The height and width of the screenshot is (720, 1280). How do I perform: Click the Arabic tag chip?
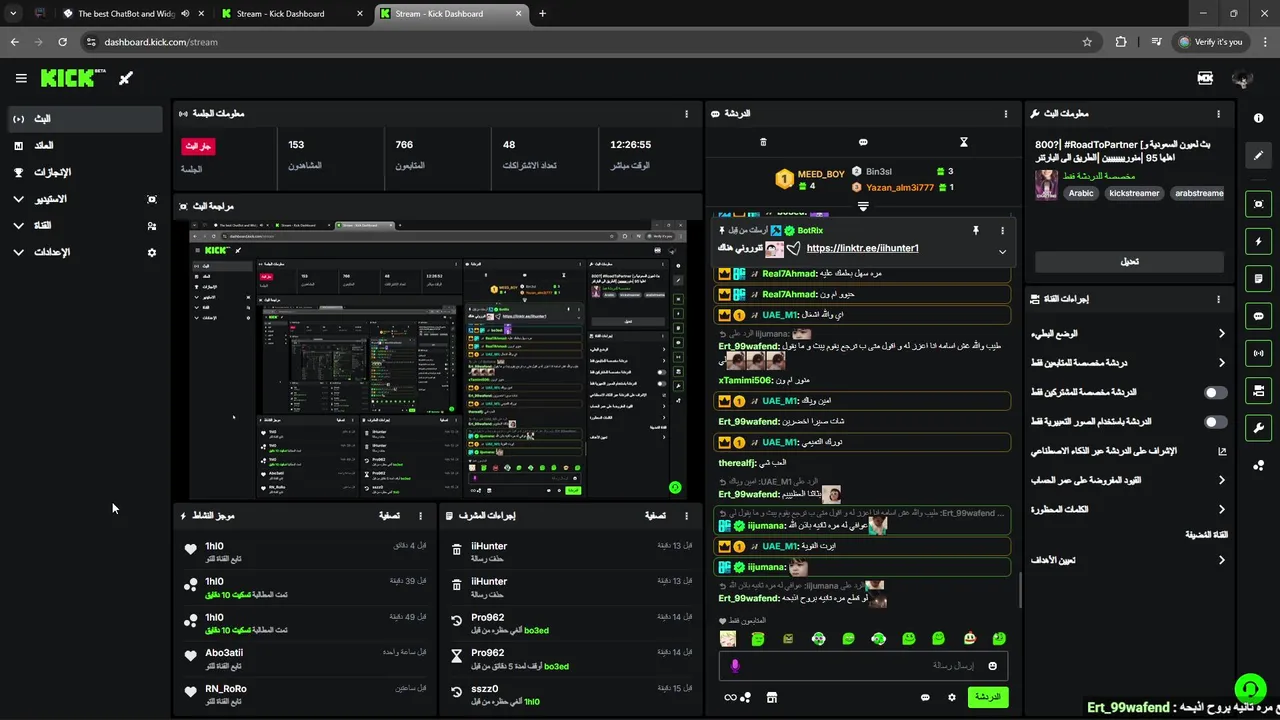1081,193
